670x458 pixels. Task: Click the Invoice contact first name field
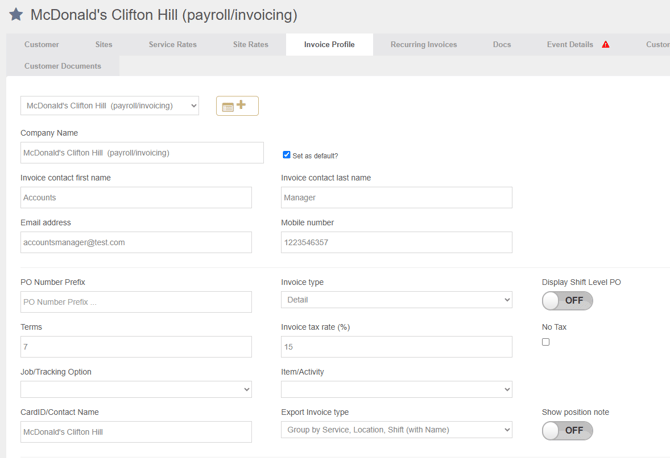[x=136, y=197]
